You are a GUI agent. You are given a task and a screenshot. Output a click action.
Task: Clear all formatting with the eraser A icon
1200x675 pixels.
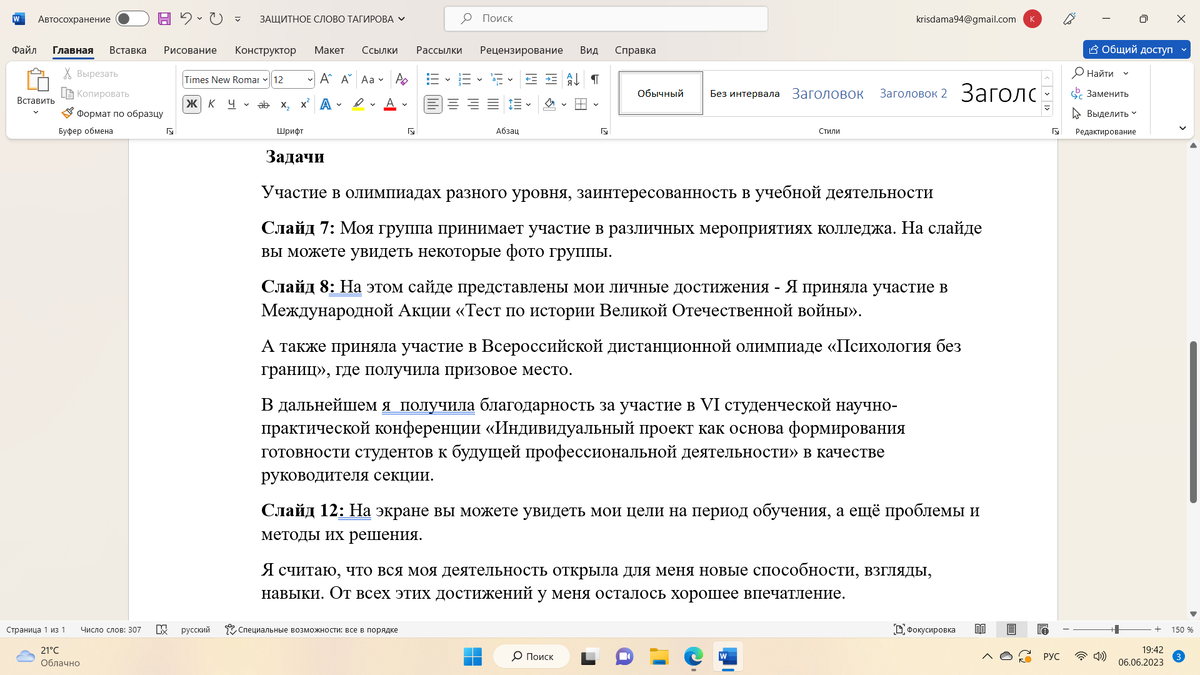coord(401,79)
